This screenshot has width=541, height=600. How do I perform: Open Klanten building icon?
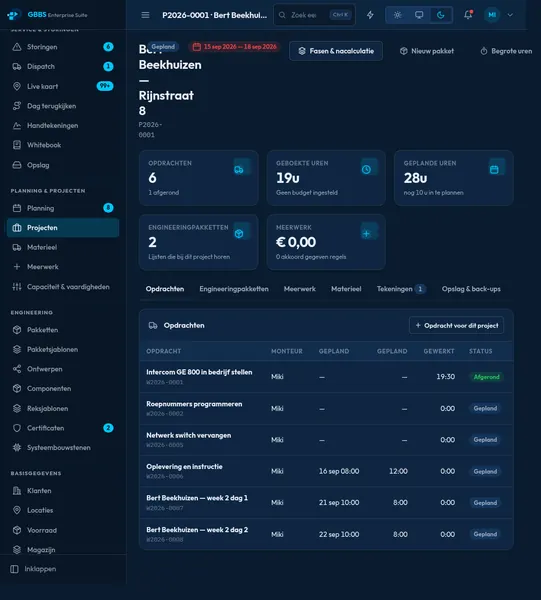point(17,491)
